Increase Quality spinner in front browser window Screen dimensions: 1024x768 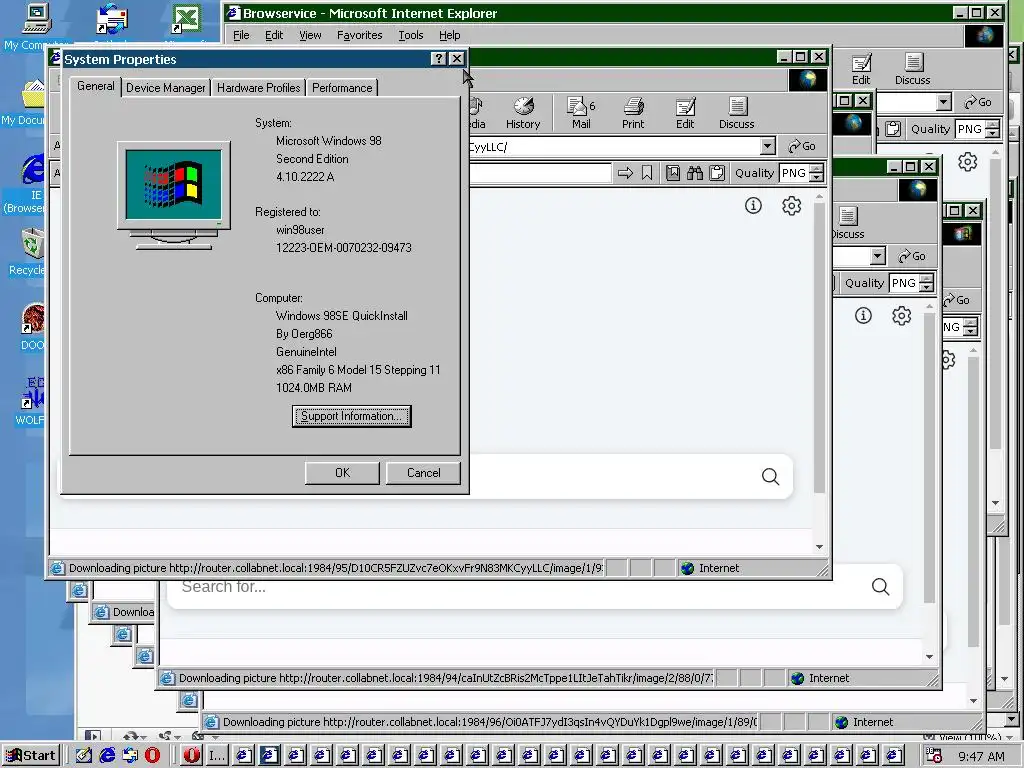tap(816, 169)
